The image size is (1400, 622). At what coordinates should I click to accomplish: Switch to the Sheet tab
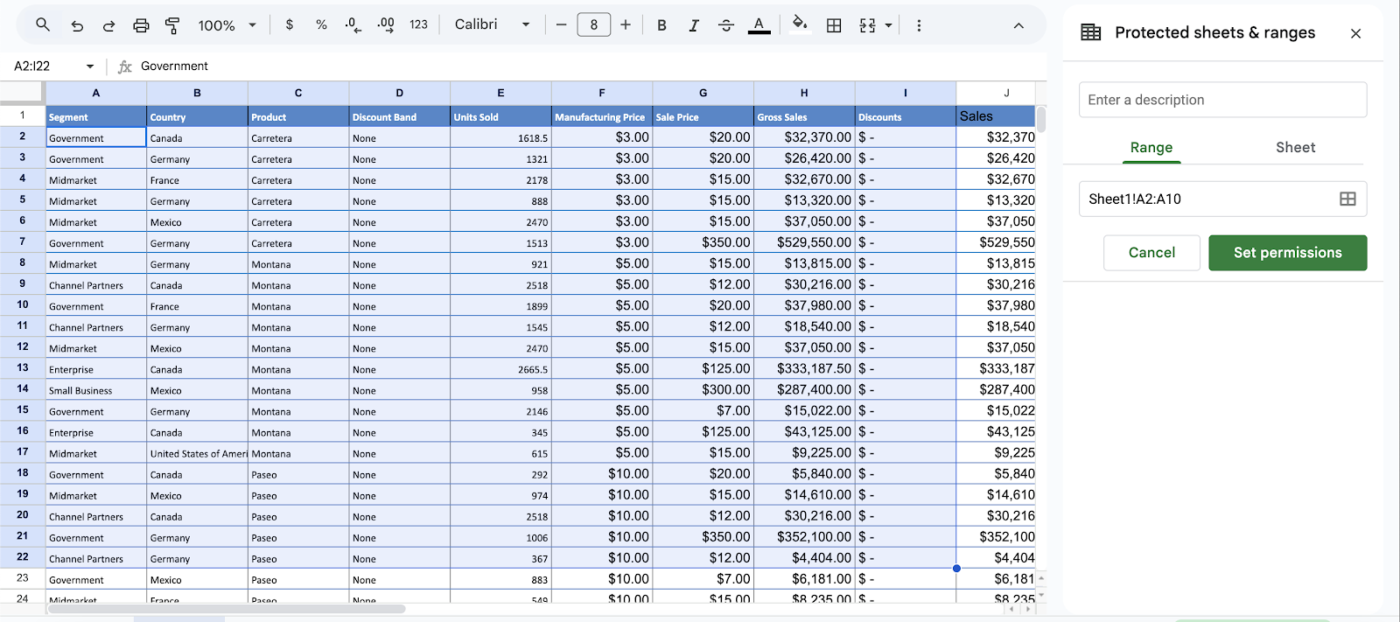click(x=1295, y=147)
